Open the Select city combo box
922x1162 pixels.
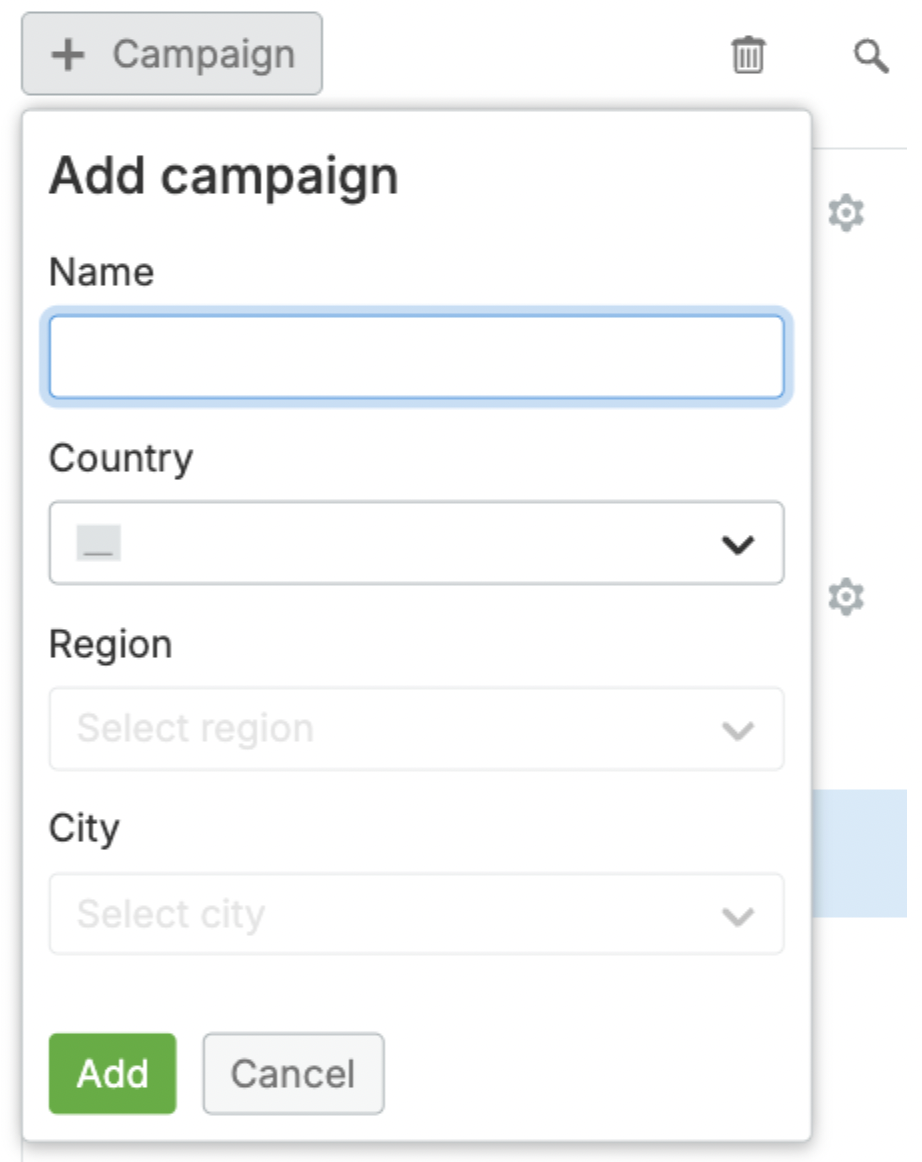coord(417,914)
